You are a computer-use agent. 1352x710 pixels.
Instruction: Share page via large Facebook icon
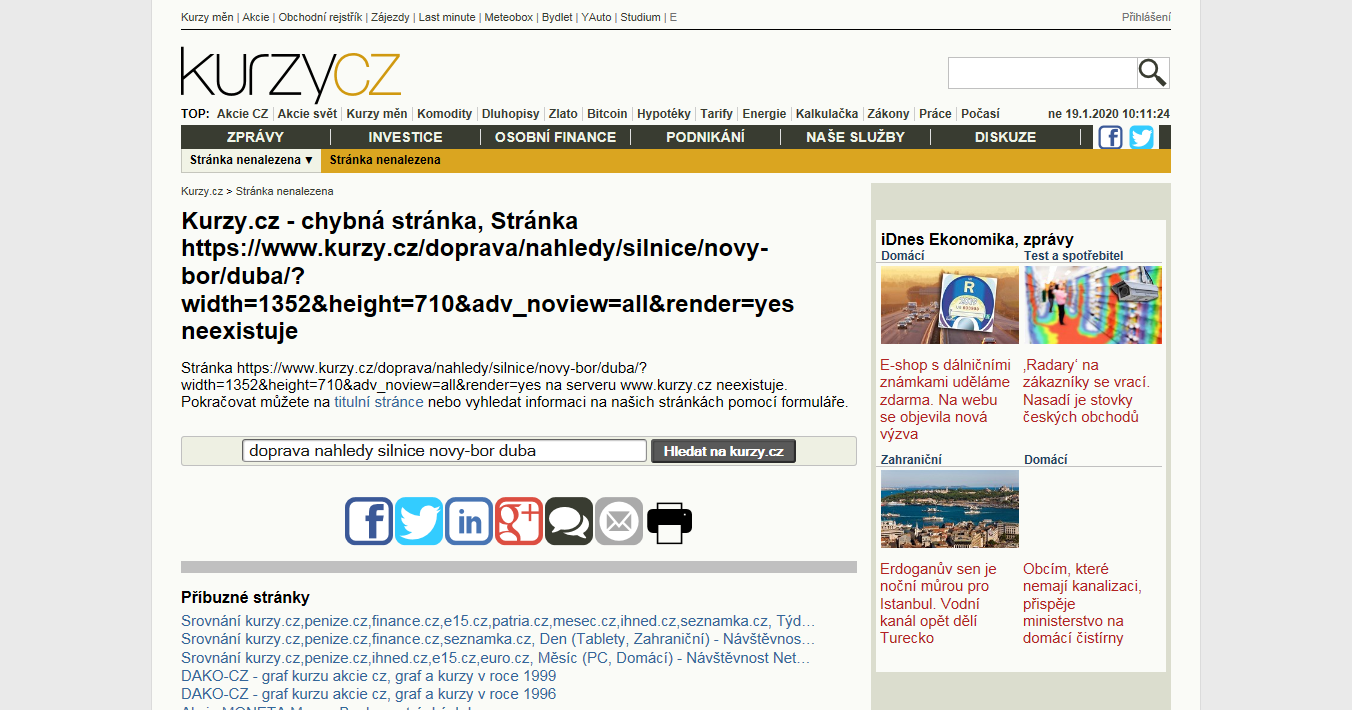pyautogui.click(x=369, y=521)
